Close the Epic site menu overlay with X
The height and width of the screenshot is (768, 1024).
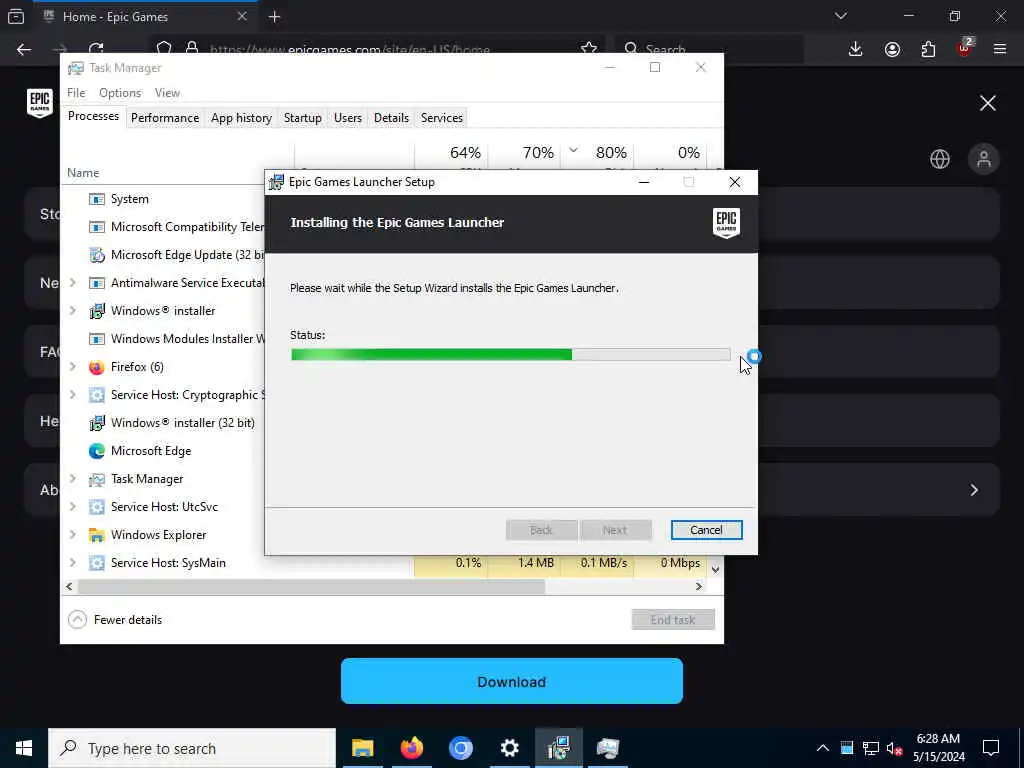[987, 103]
